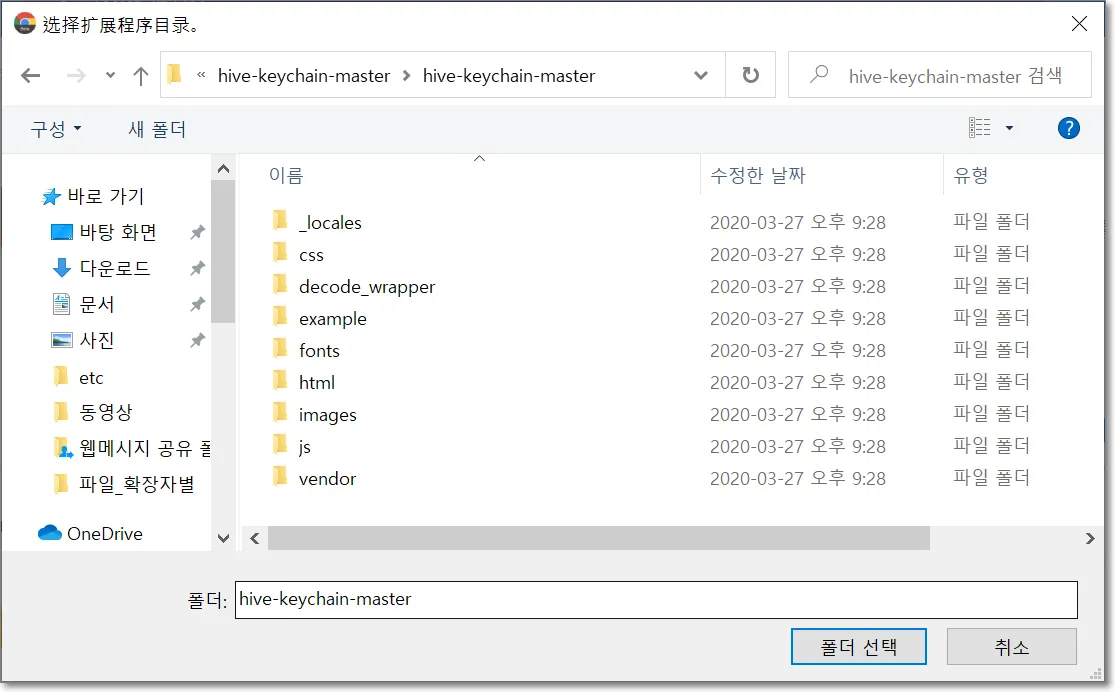
Task: Sort by 수정한 날짜 column
Action: (x=757, y=175)
